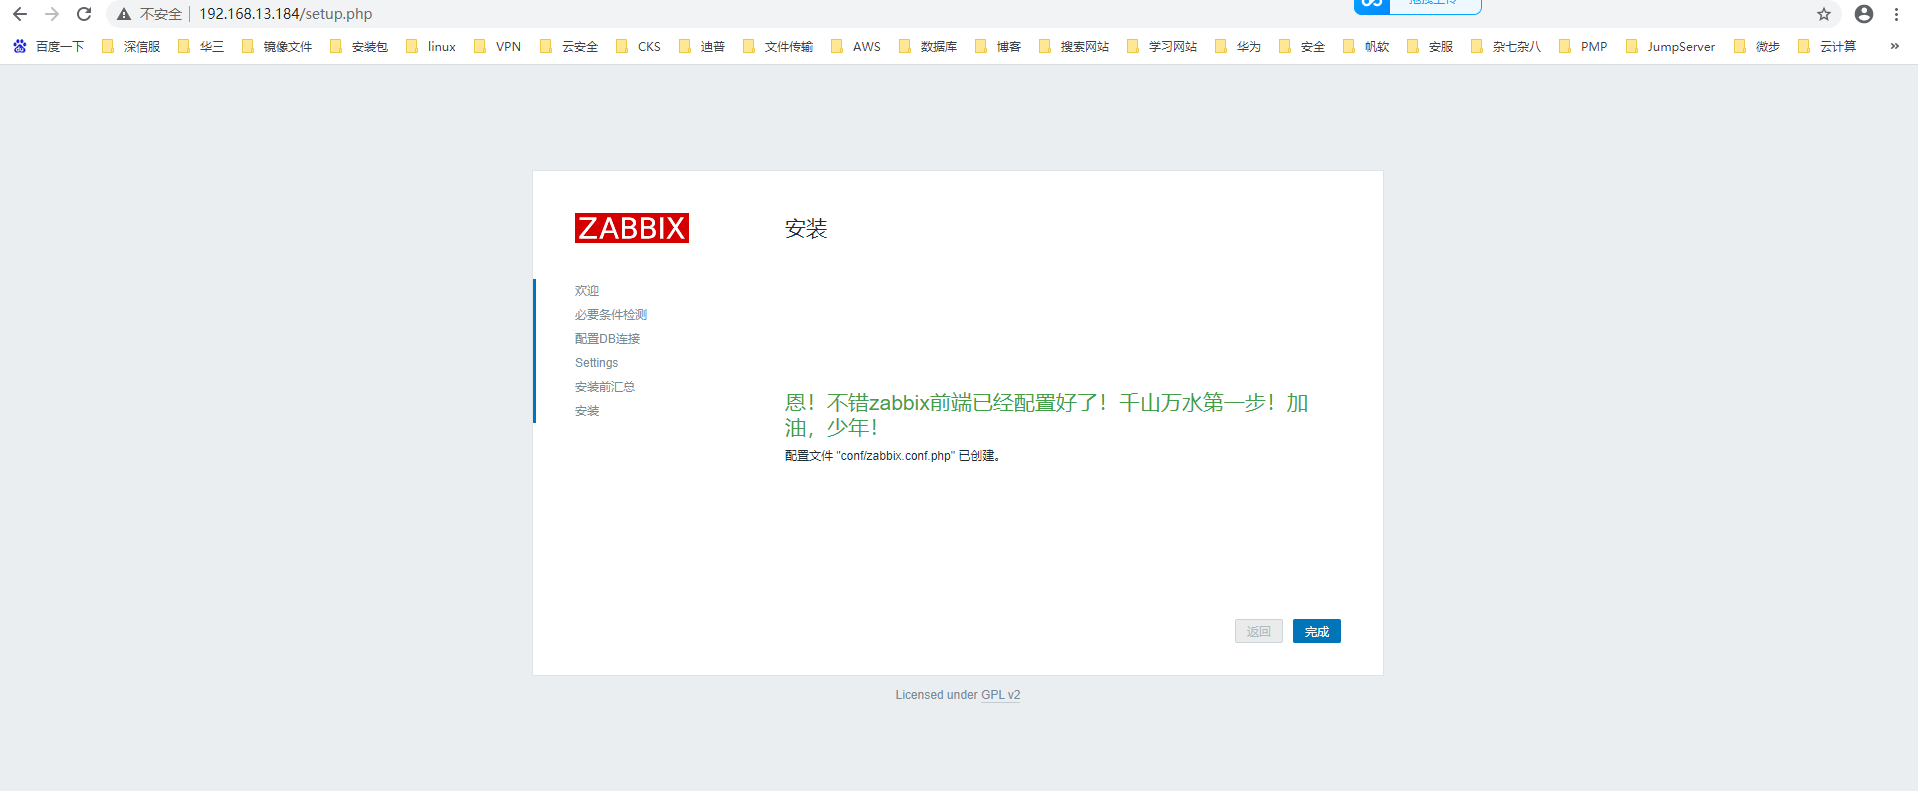The image size is (1918, 791).
Task: Open the linux bookmark folder
Action: point(431,46)
